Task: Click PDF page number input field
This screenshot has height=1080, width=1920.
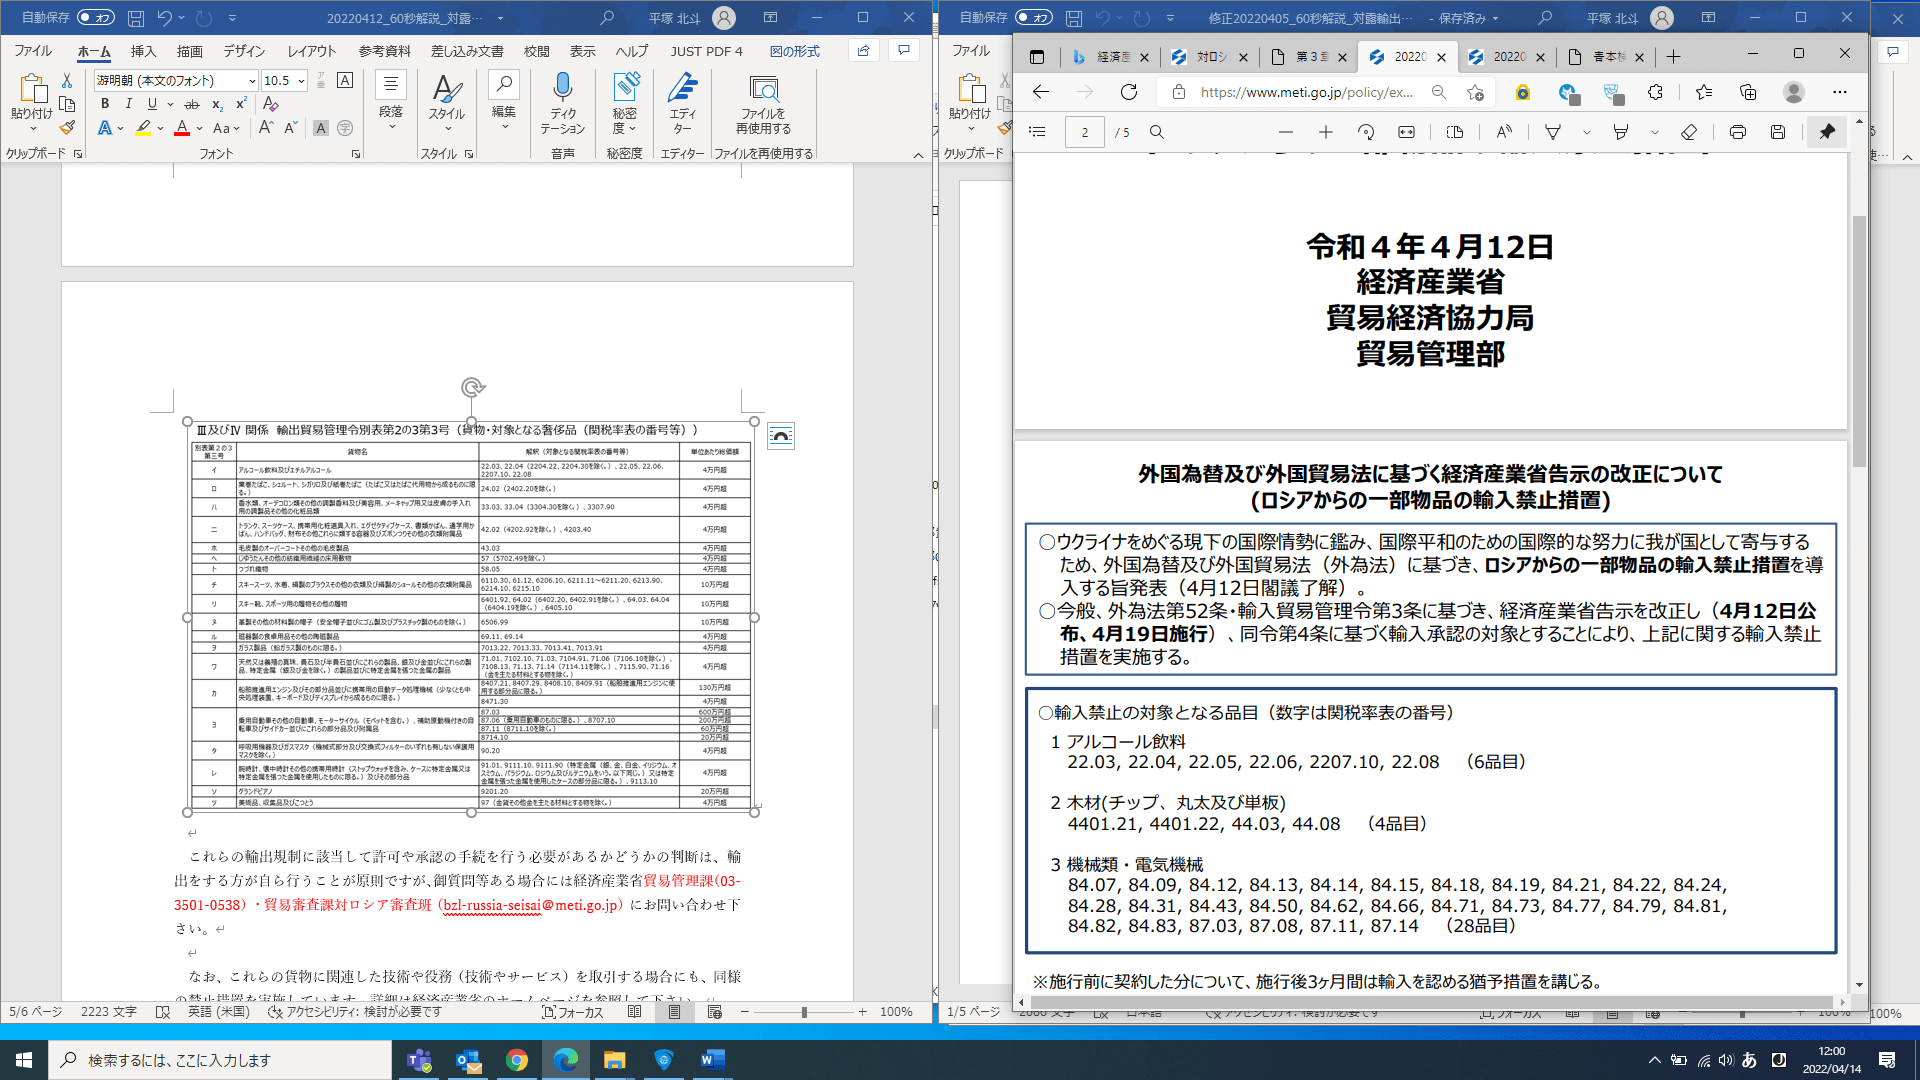Action: click(1085, 132)
